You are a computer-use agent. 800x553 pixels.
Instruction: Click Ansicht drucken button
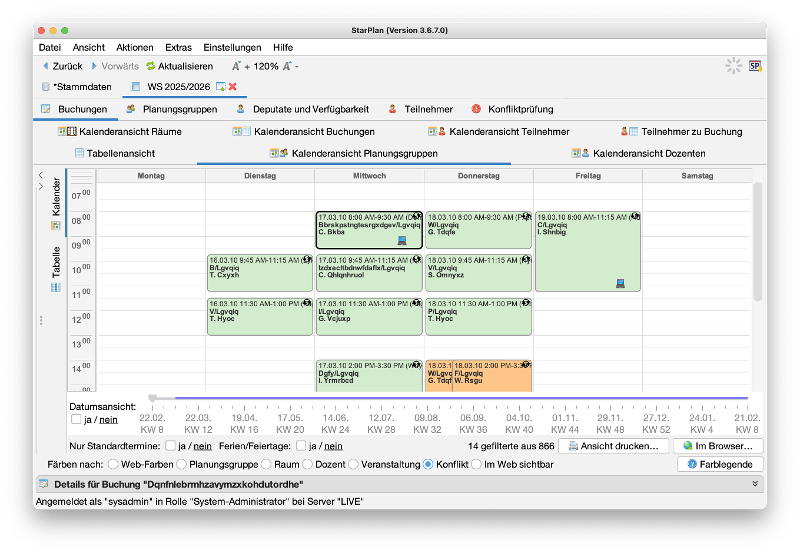click(x=614, y=446)
